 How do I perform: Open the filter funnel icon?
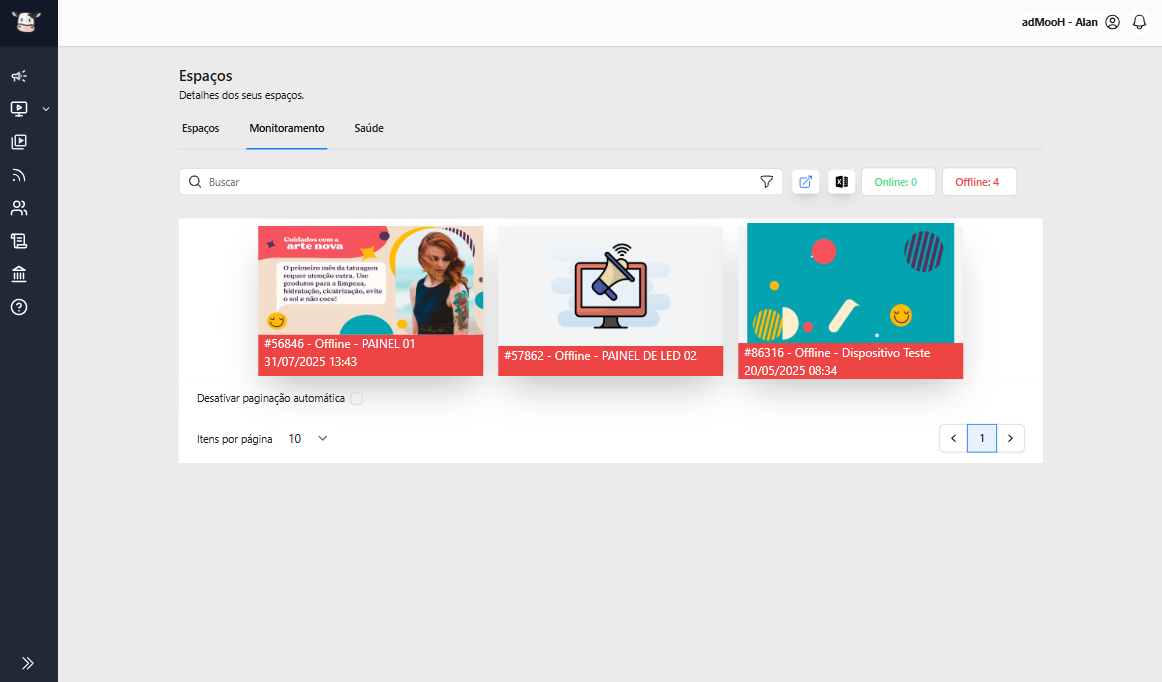[x=767, y=182]
